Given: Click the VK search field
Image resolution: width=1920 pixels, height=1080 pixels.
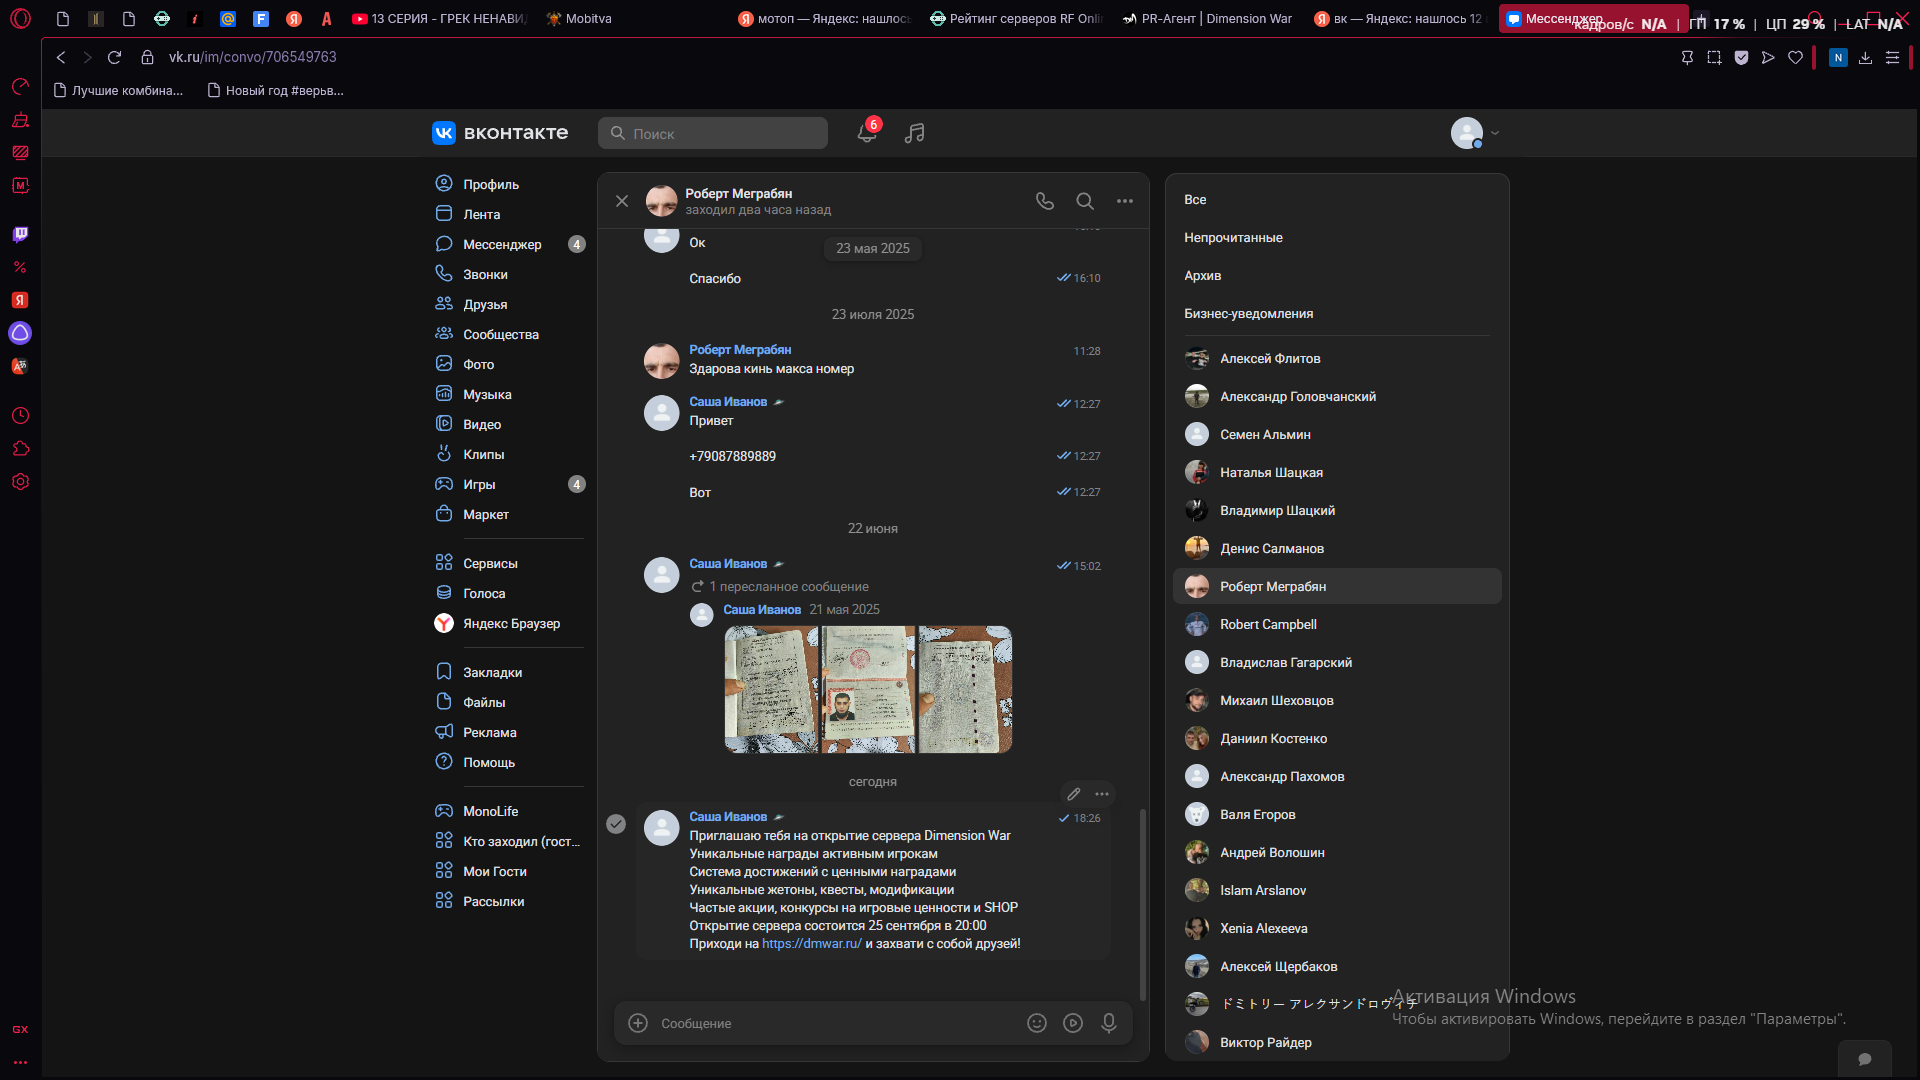Looking at the screenshot, I should [x=712, y=133].
